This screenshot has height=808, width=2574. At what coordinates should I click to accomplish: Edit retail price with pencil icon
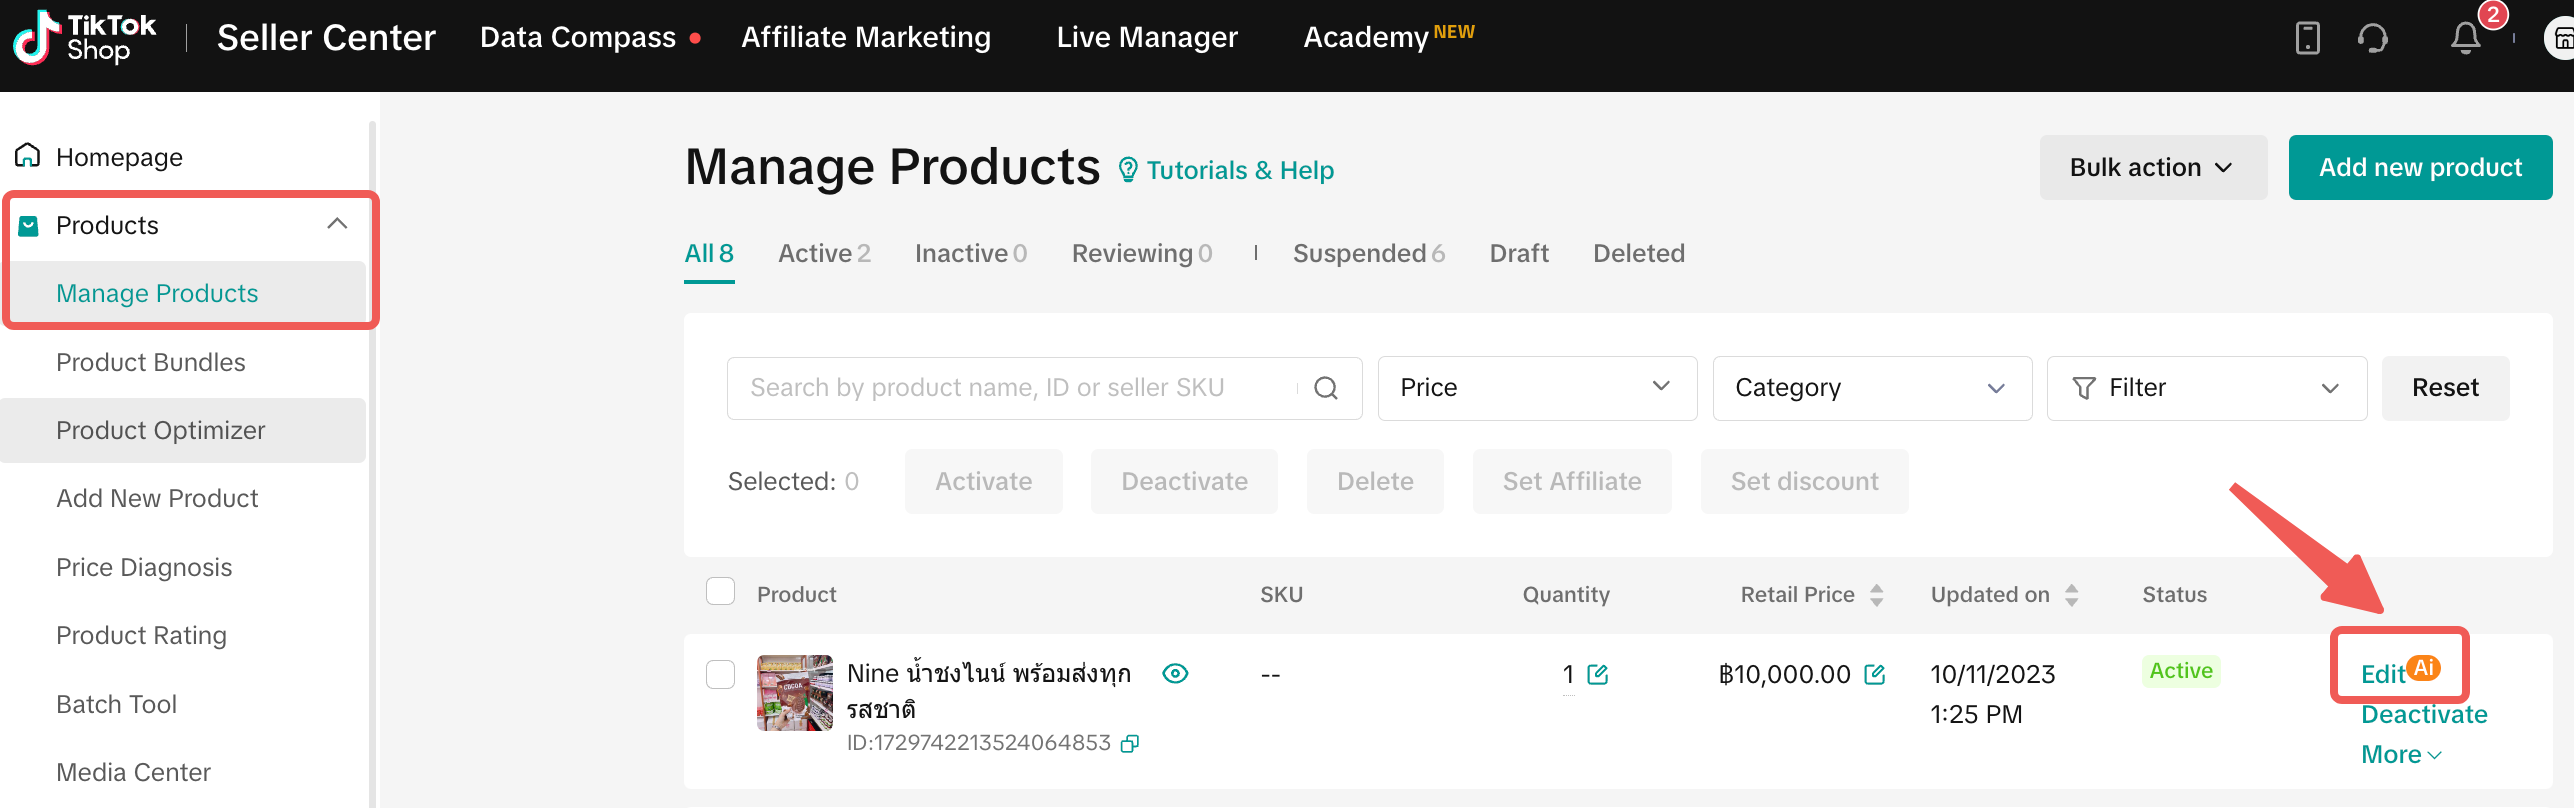[1875, 675]
